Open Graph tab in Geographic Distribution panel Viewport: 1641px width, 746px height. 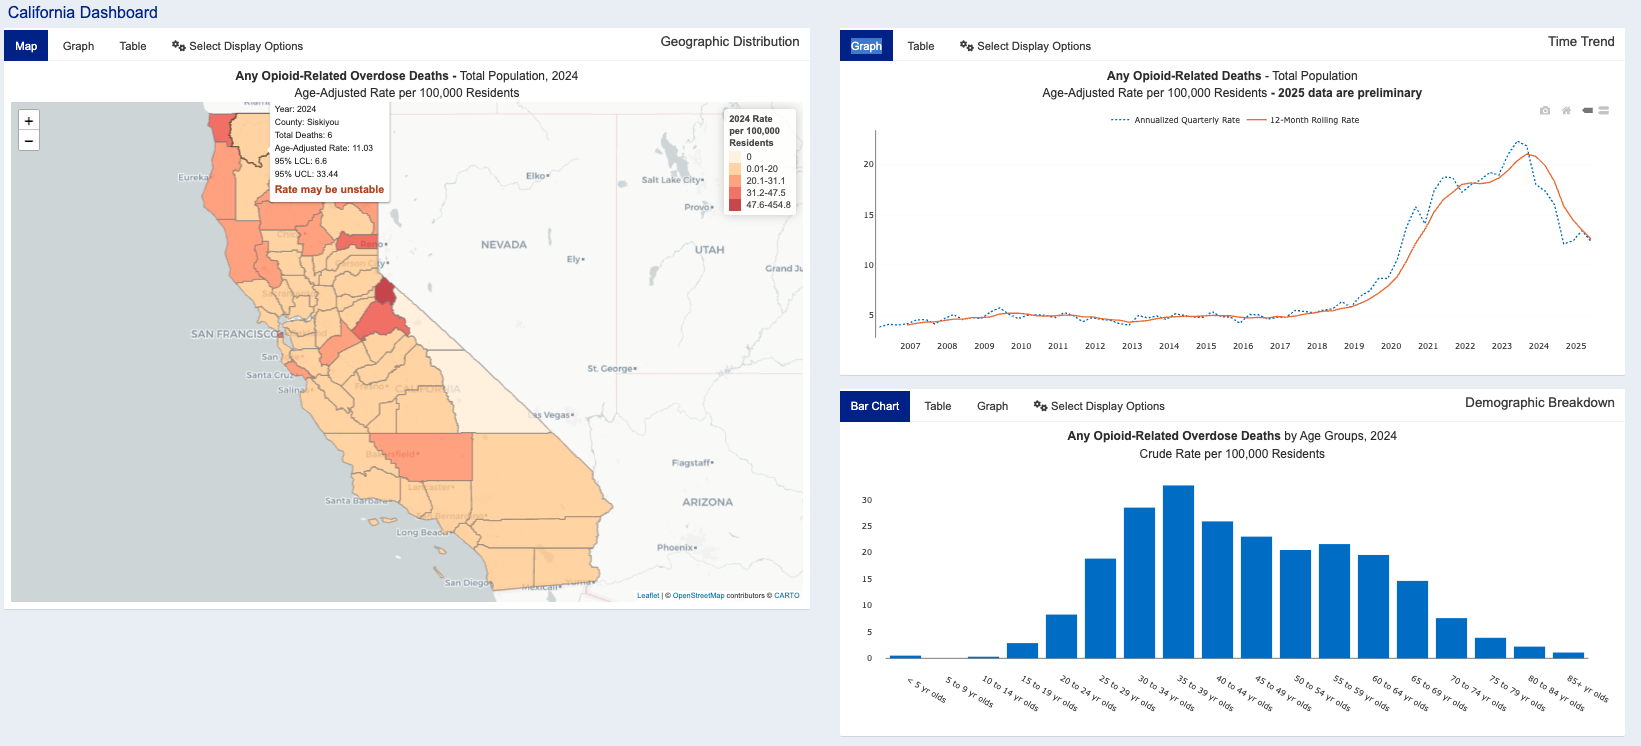[78, 46]
